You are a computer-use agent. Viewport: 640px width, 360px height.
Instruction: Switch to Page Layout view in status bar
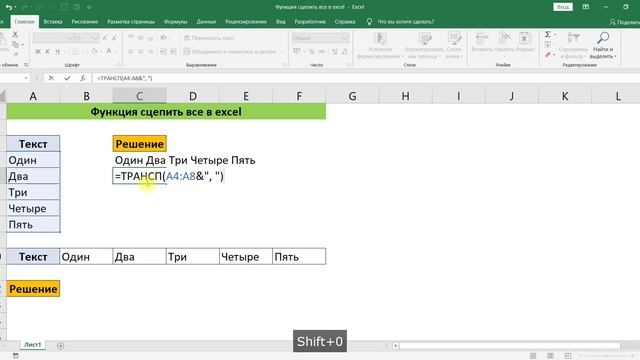coord(550,356)
